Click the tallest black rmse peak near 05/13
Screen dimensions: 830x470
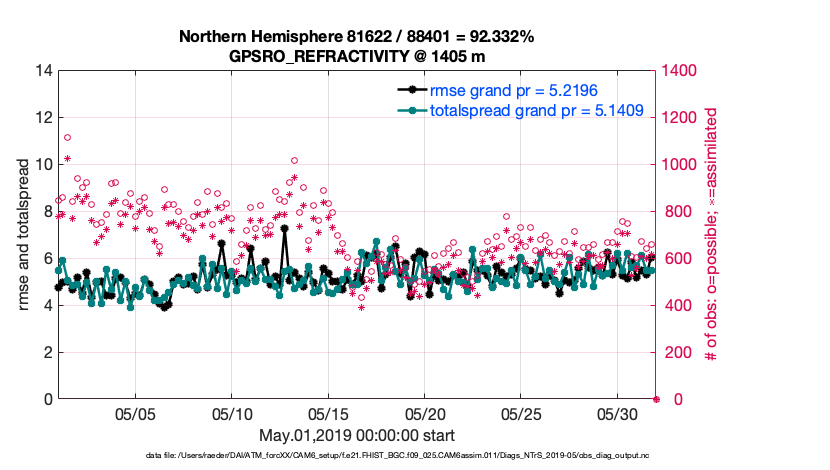tap(285, 228)
